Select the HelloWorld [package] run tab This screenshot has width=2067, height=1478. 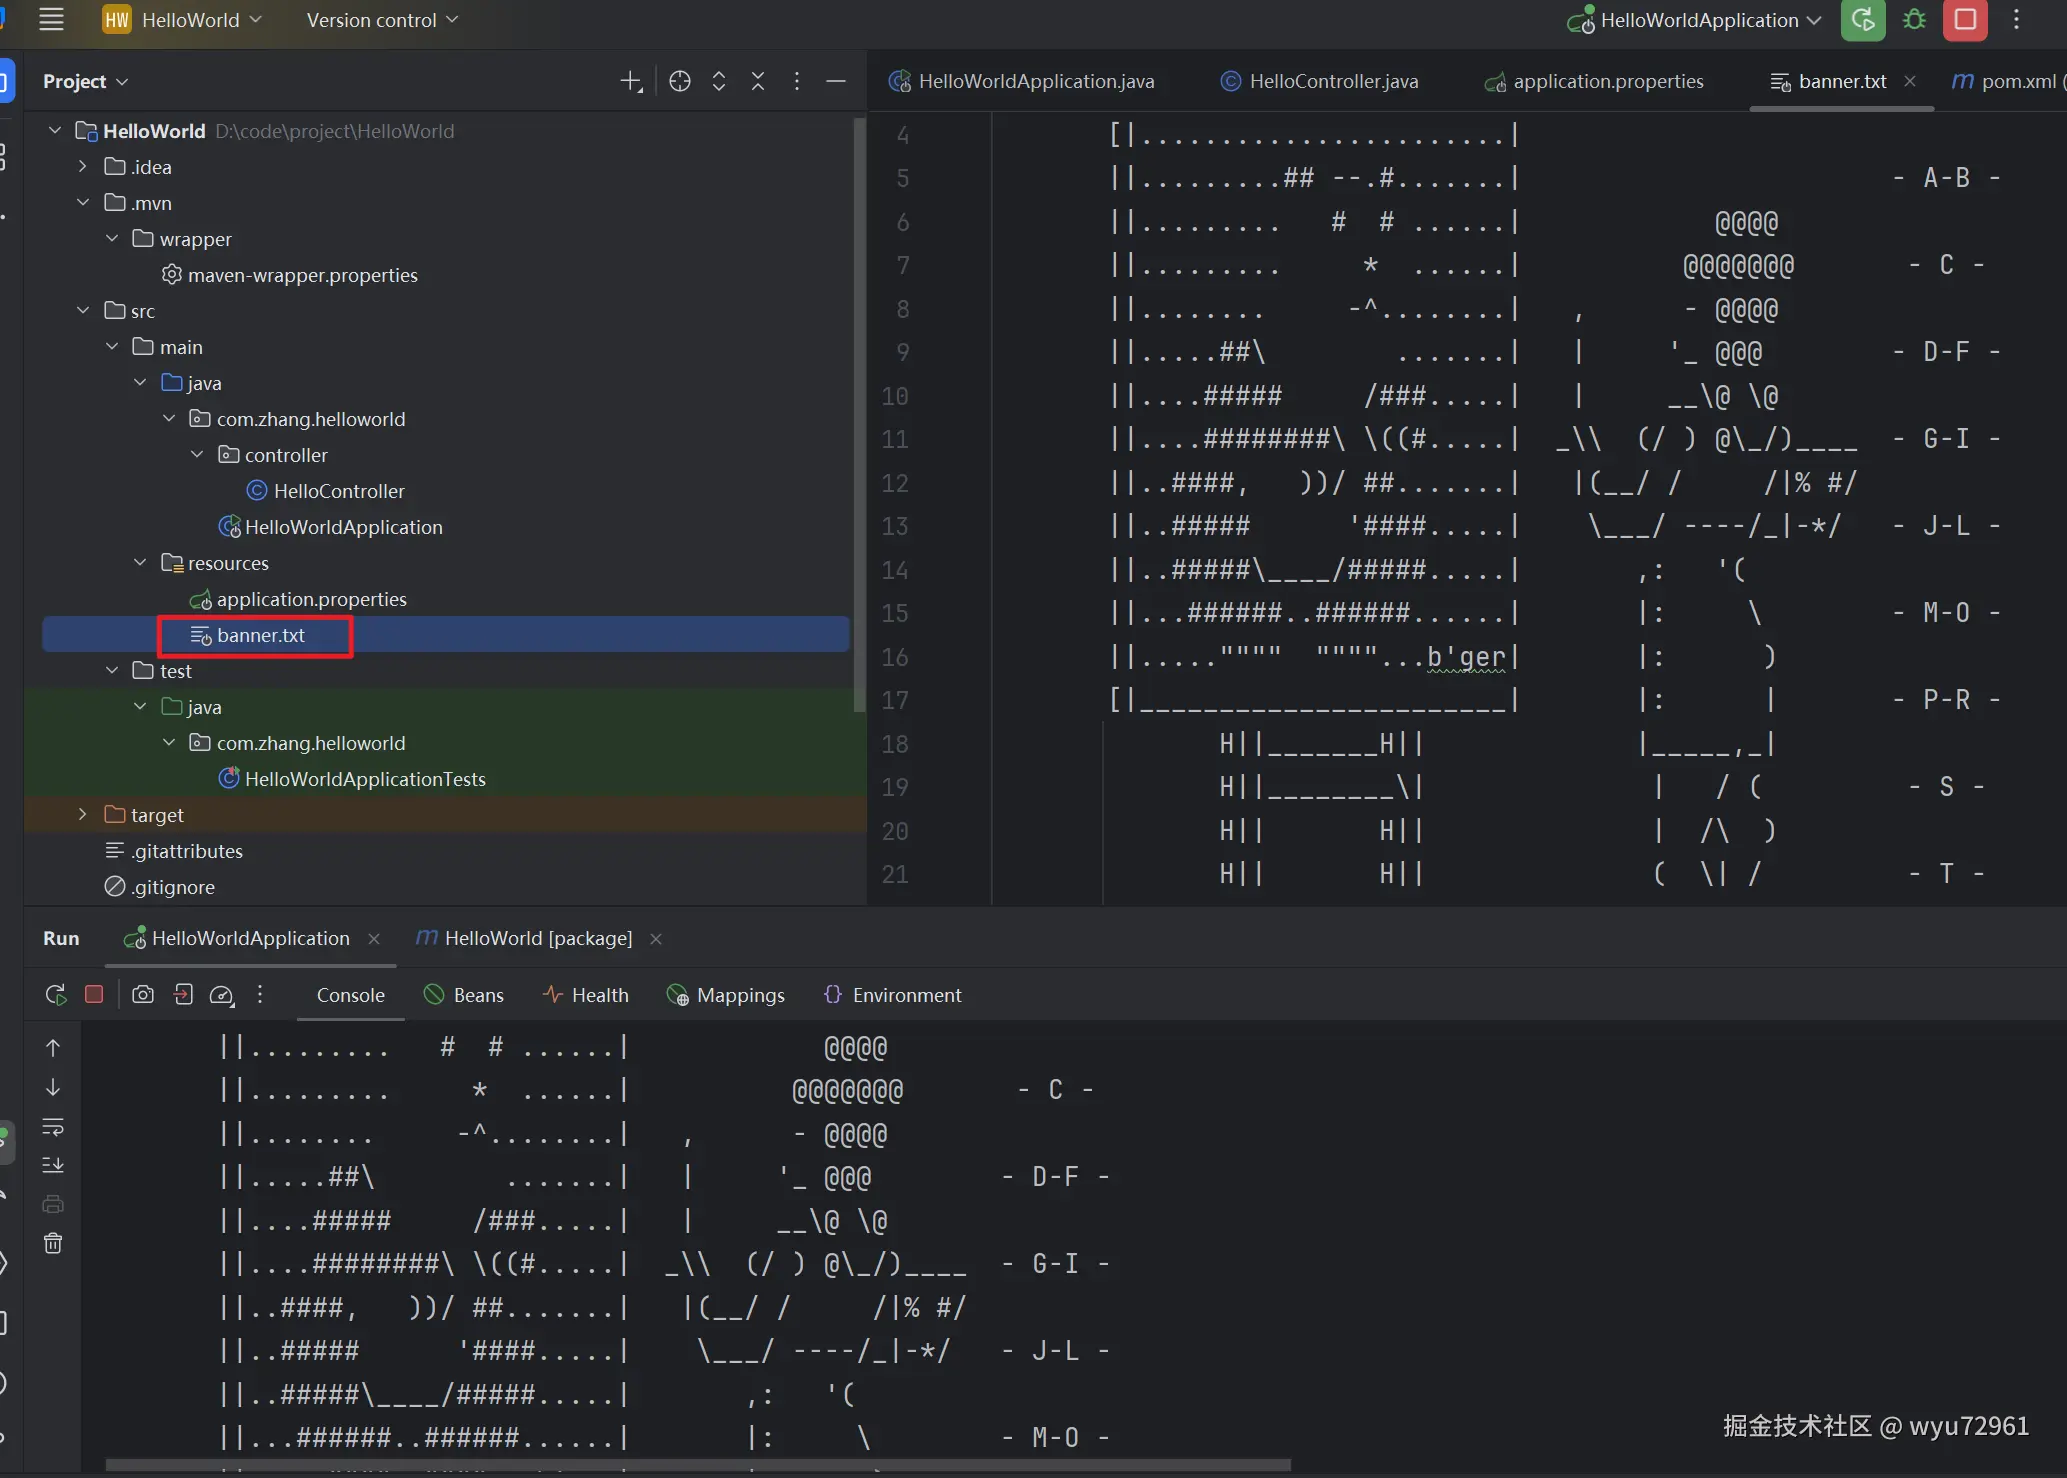(x=525, y=939)
